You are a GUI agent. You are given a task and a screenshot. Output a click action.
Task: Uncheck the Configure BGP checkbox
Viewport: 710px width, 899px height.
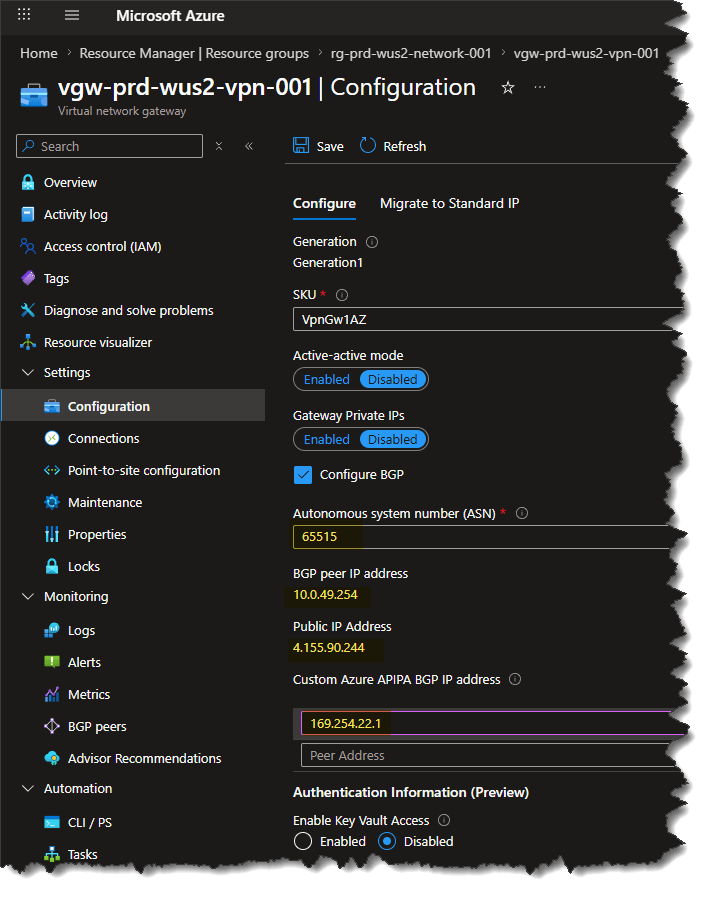(303, 475)
